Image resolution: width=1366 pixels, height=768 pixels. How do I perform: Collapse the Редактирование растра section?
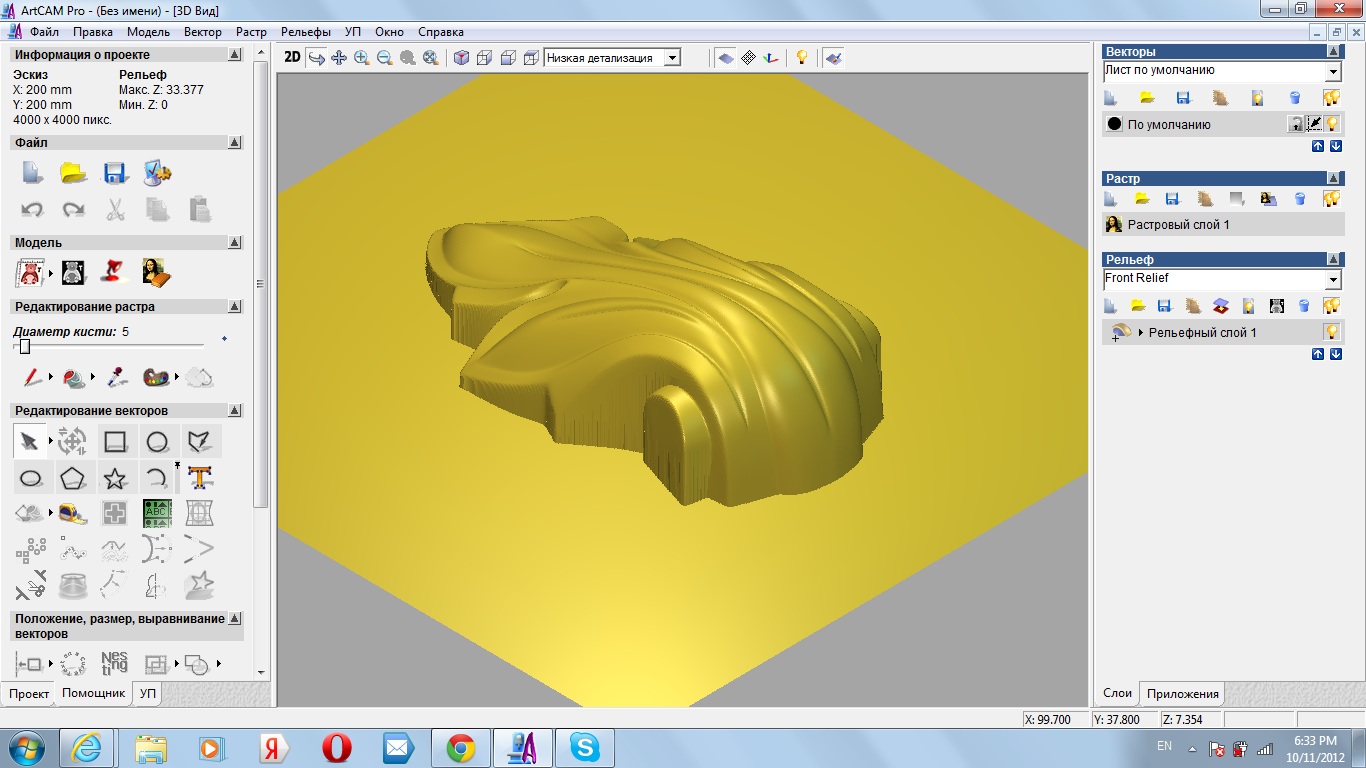pos(235,306)
